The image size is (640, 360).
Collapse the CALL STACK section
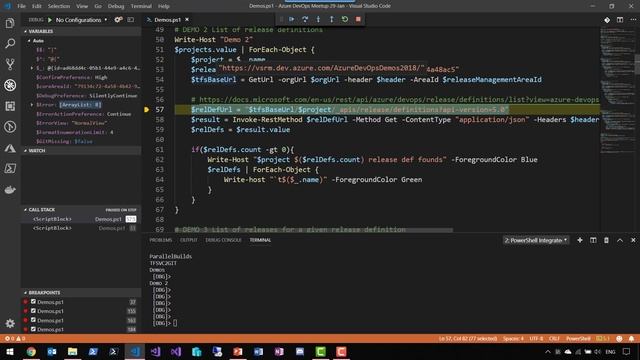point(81,209)
